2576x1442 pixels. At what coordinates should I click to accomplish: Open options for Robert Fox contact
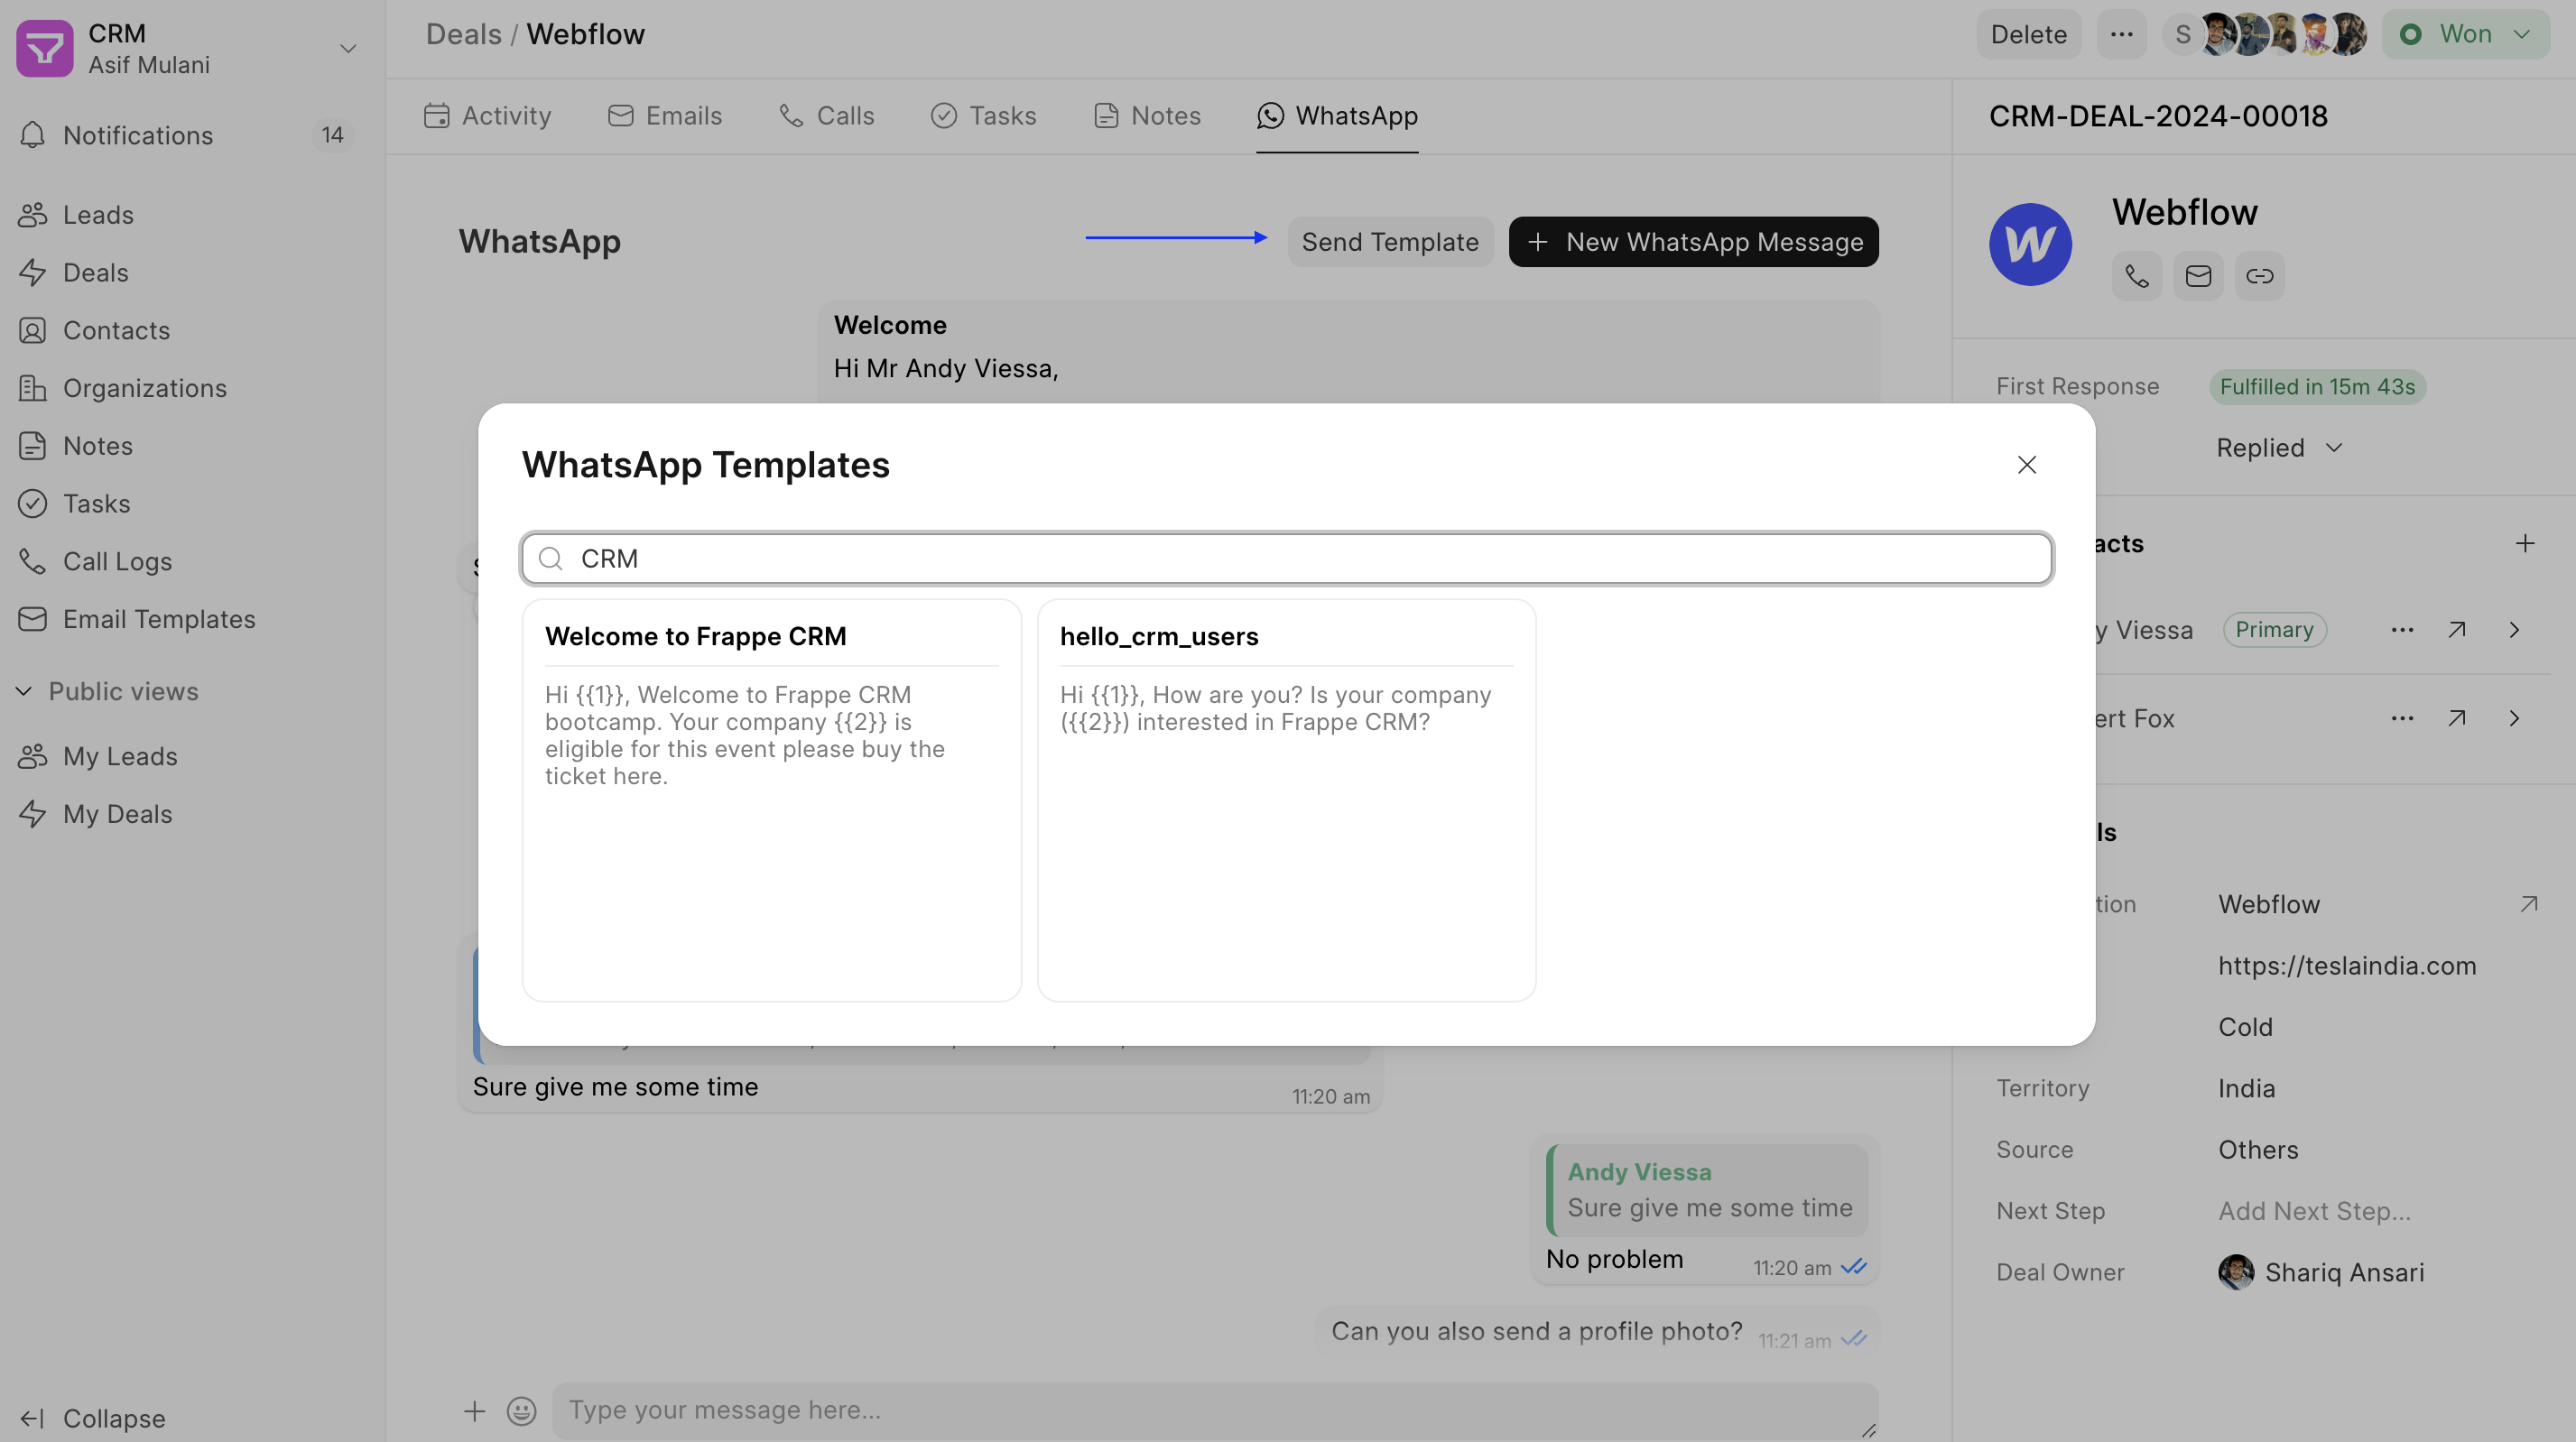coord(2402,718)
